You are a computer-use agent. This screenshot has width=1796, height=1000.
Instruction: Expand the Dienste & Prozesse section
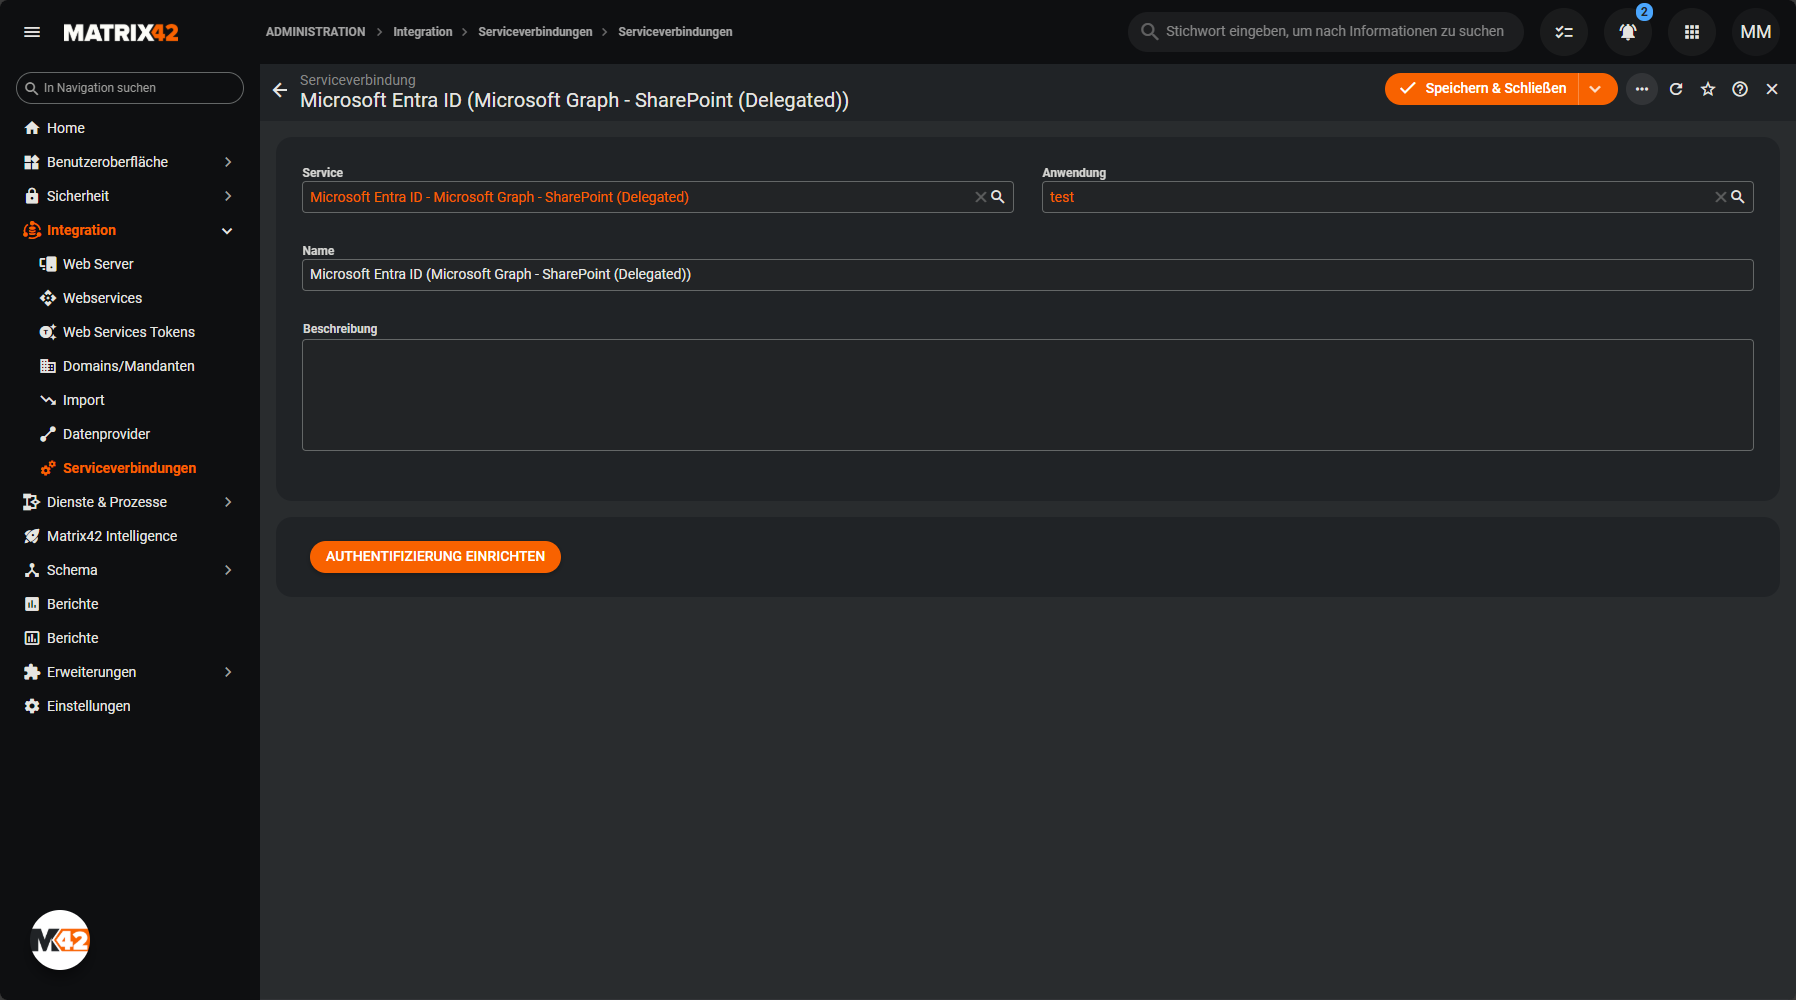228,502
